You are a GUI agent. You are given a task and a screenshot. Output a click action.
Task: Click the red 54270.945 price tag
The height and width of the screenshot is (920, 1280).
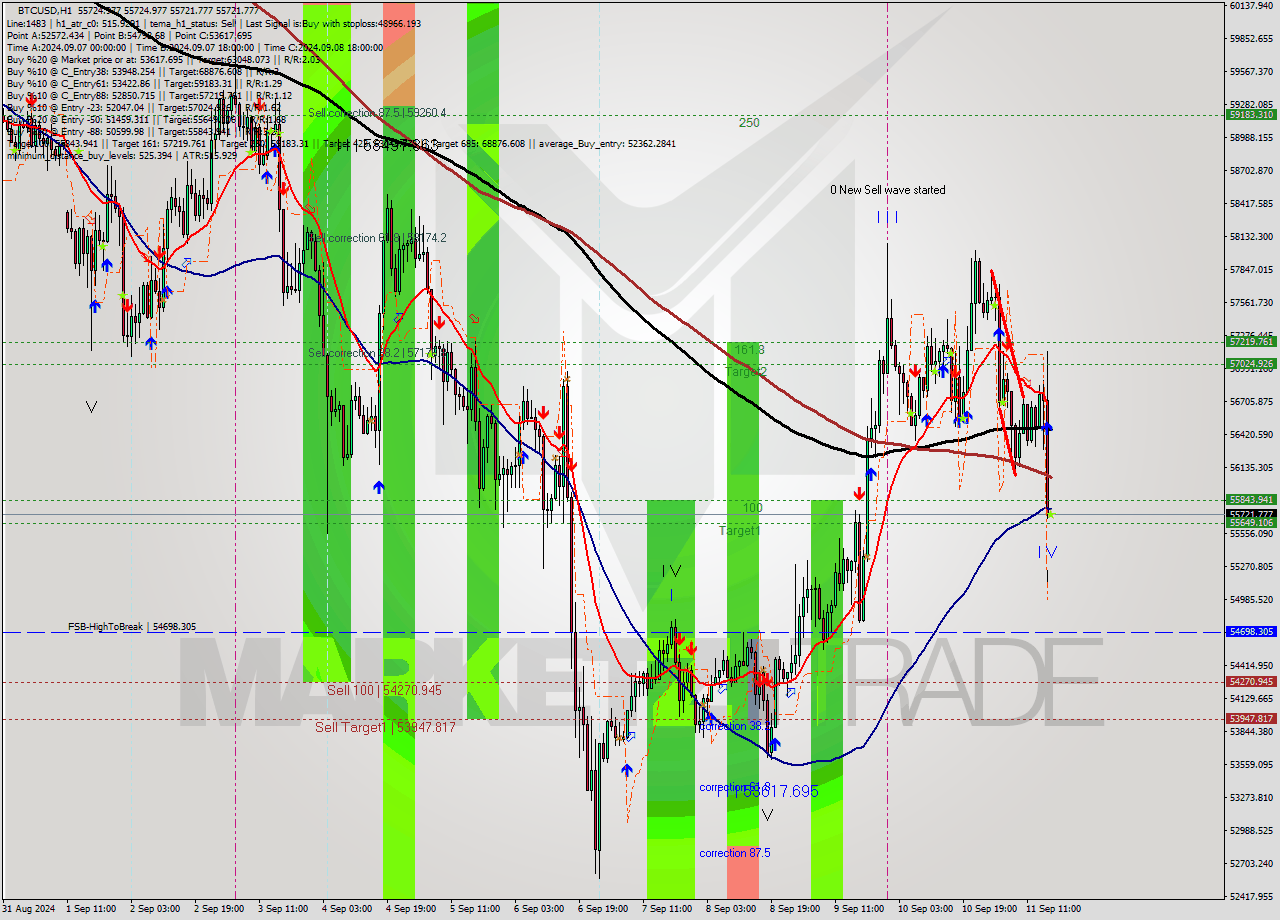1250,682
